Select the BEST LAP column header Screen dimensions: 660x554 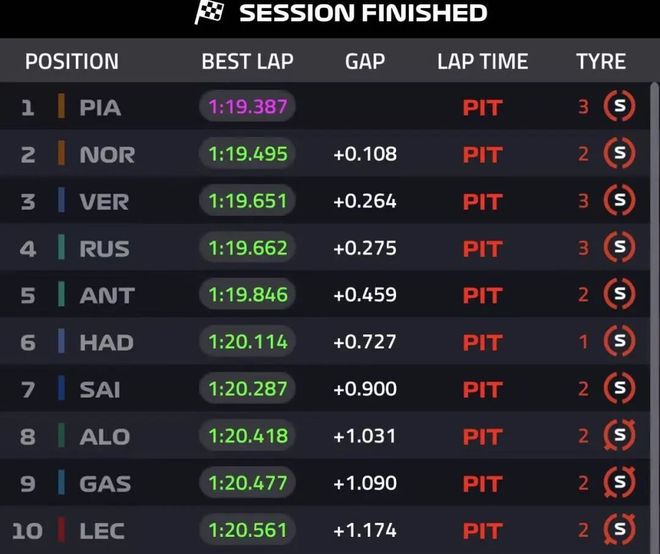tap(247, 61)
